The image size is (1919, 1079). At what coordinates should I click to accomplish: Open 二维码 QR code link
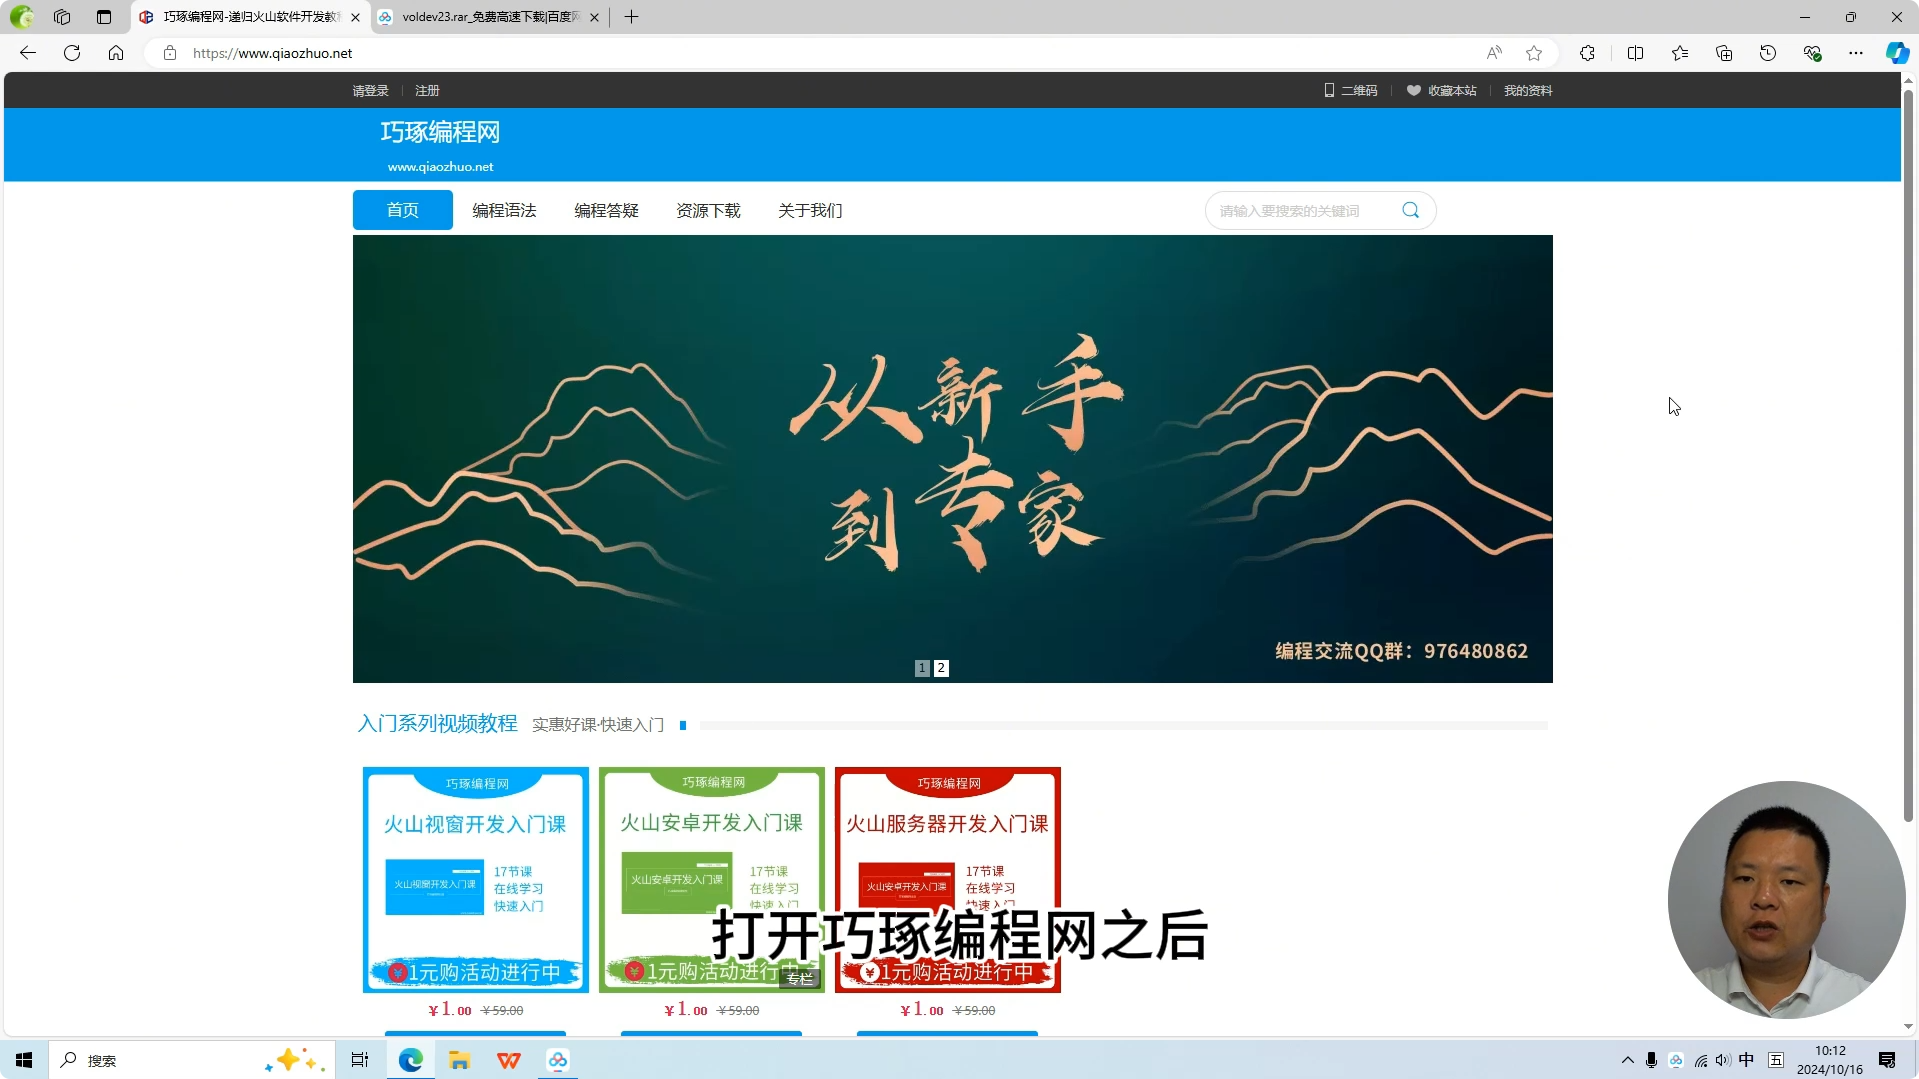(1351, 91)
